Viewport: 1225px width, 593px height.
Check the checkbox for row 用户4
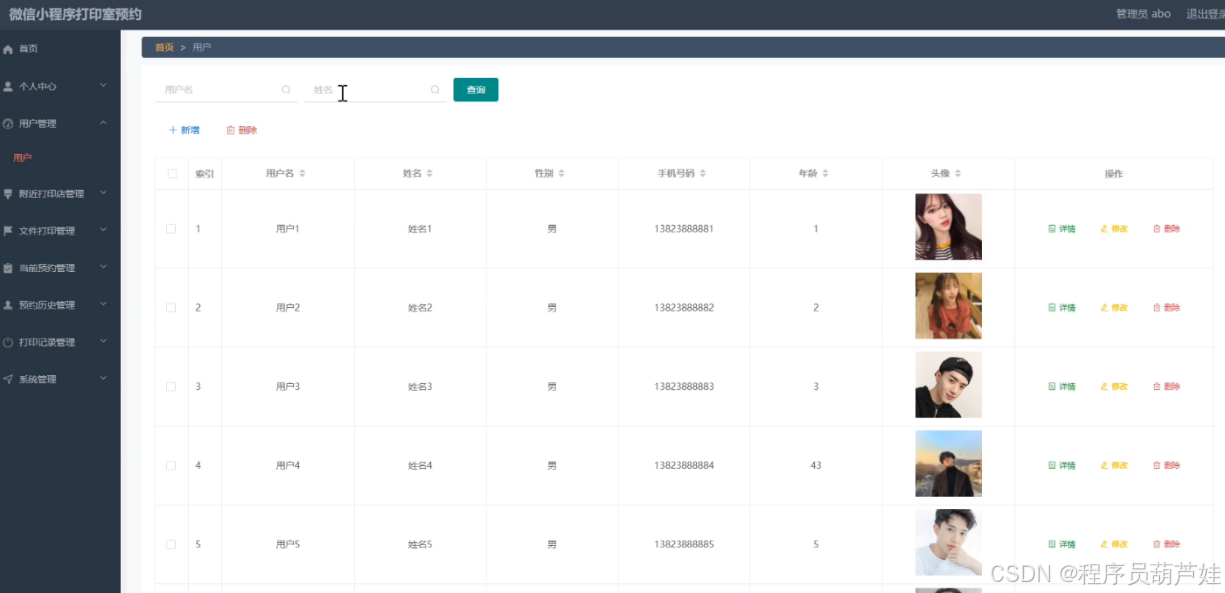[171, 466]
